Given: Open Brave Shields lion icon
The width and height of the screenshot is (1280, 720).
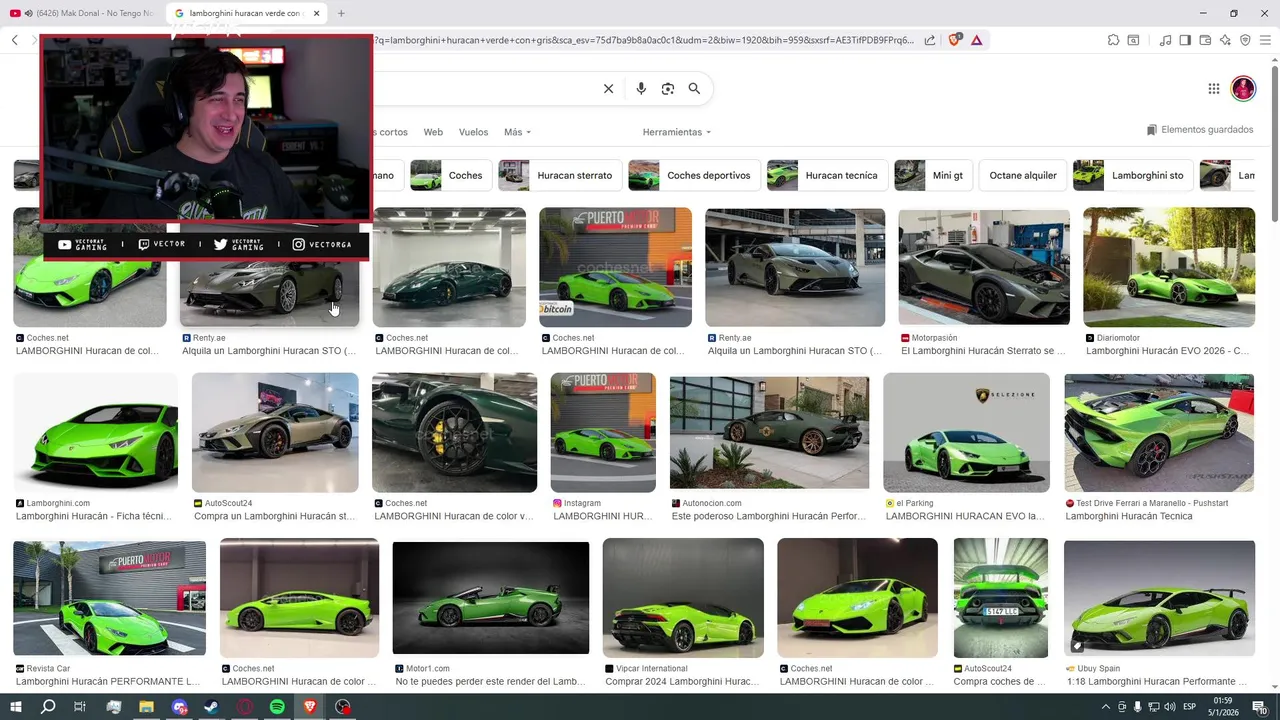Looking at the screenshot, I should [x=954, y=40].
